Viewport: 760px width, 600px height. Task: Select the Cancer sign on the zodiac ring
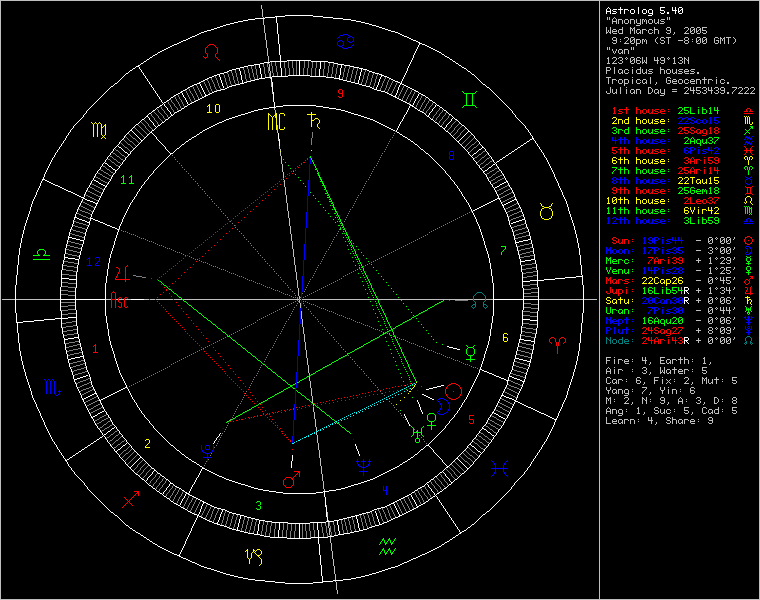click(x=345, y=42)
